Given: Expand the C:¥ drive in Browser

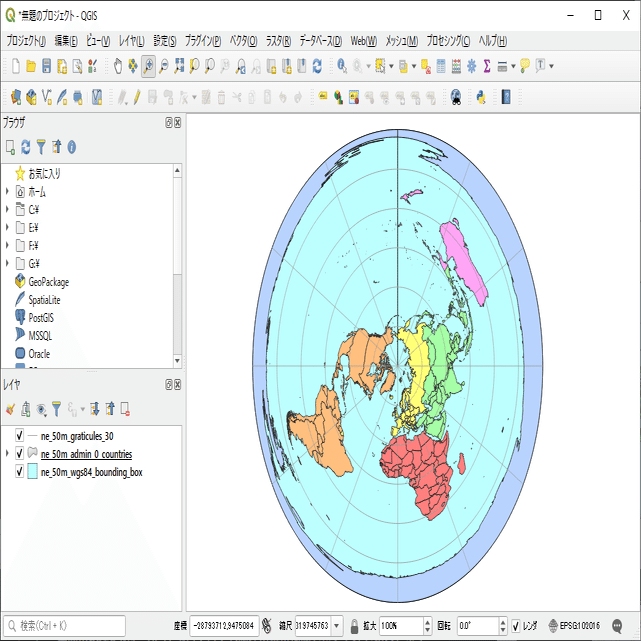Looking at the screenshot, I should point(7,209).
